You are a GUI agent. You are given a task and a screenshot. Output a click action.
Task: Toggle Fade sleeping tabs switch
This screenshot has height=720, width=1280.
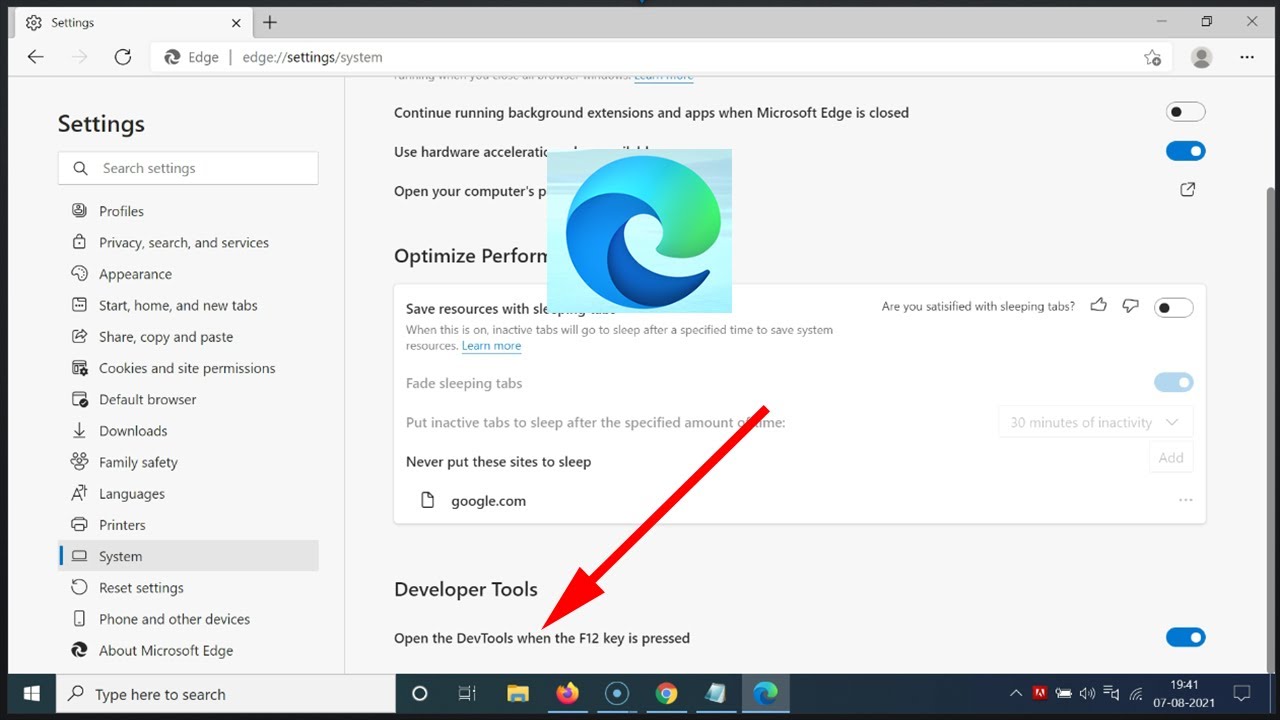point(1174,382)
